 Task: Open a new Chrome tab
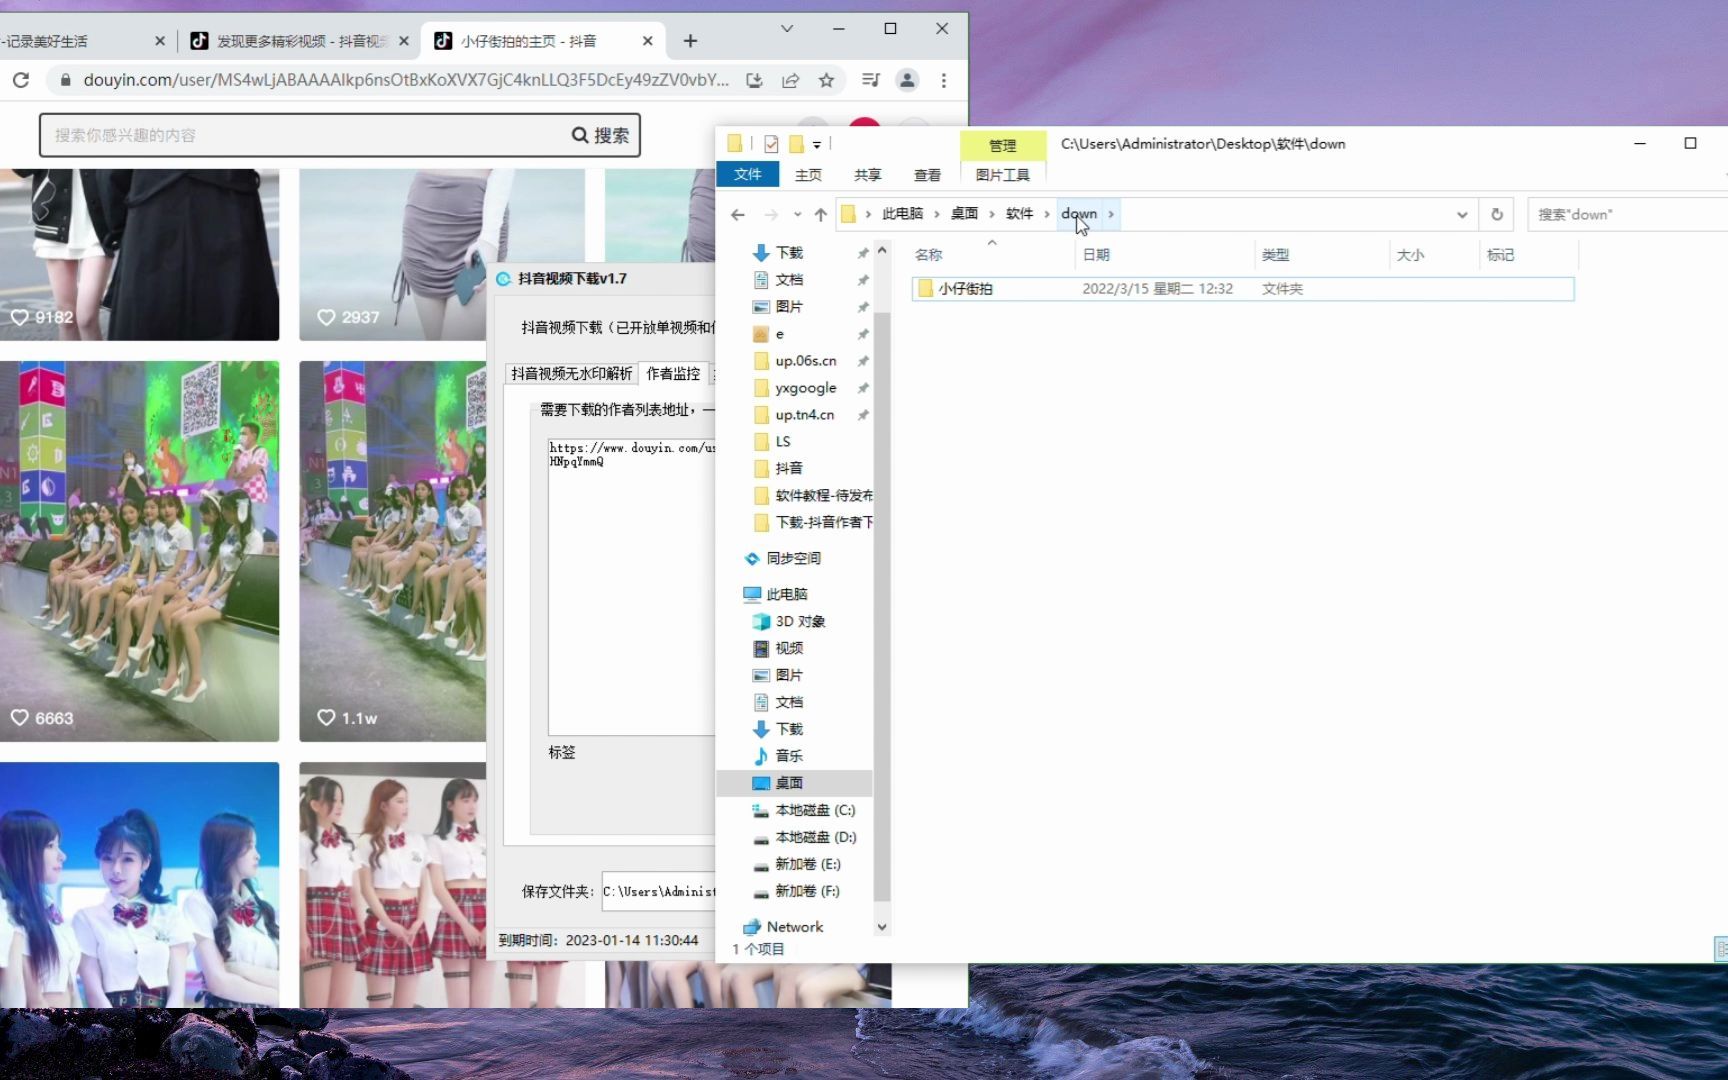[690, 41]
